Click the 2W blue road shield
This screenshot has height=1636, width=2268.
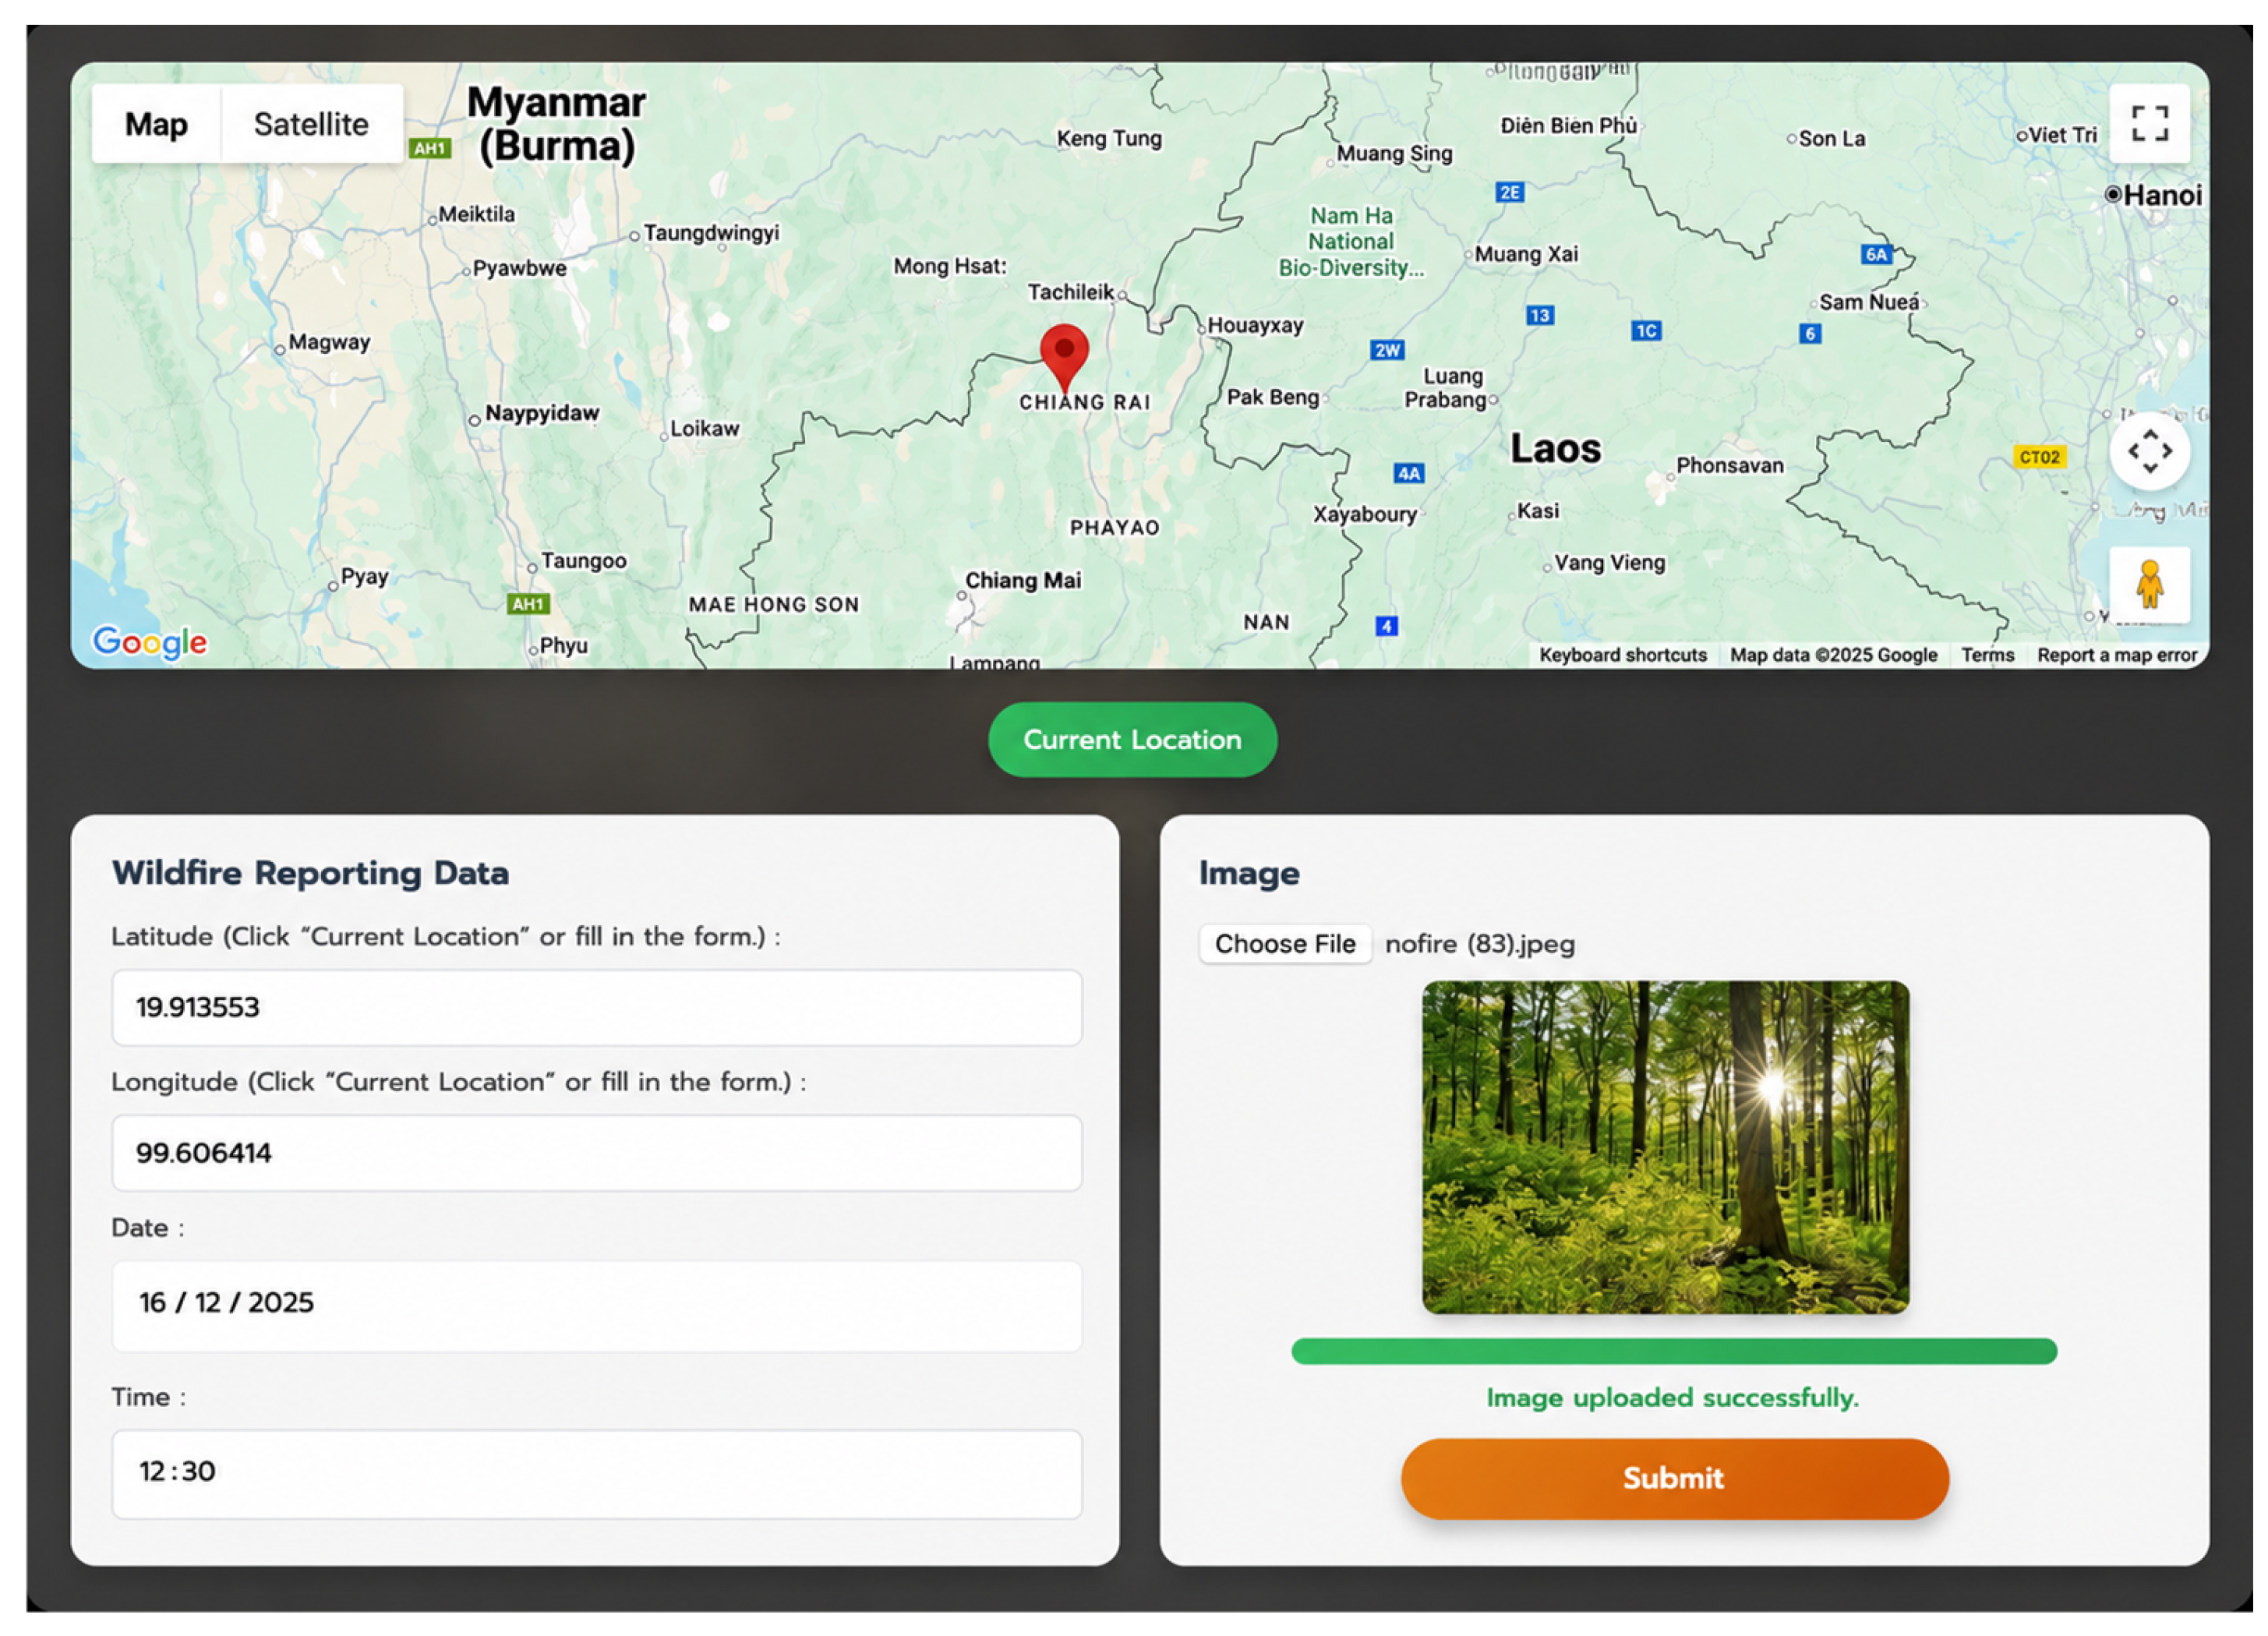point(1387,350)
